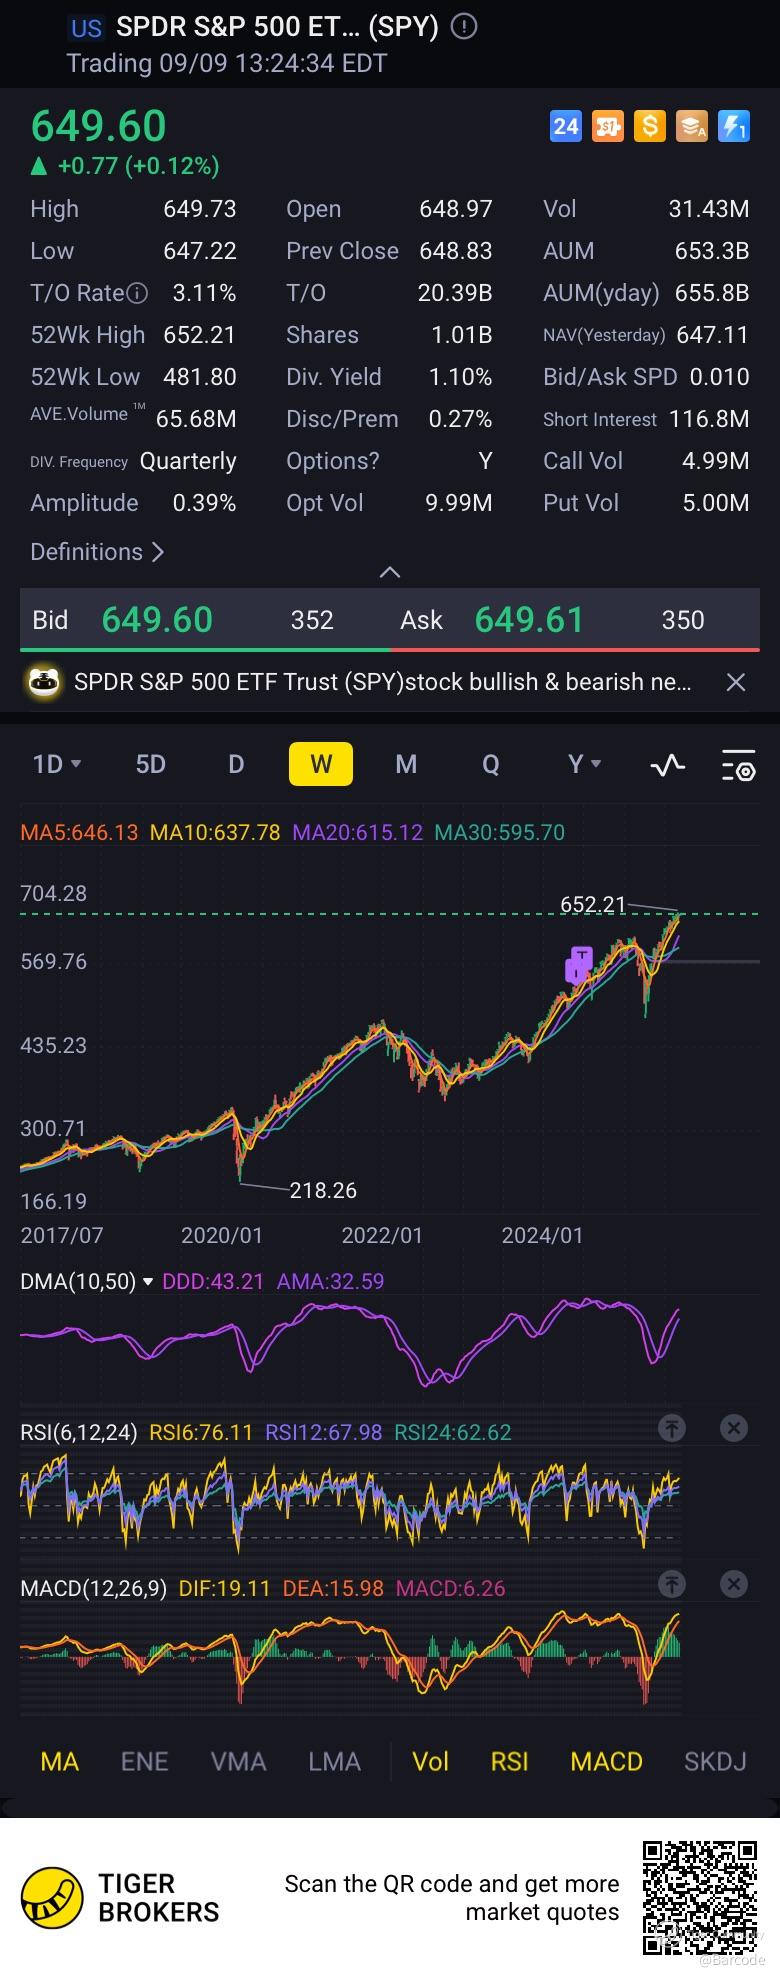Toggle the VMA overlay indicator
The height and width of the screenshot is (1978, 780).
(x=238, y=1761)
